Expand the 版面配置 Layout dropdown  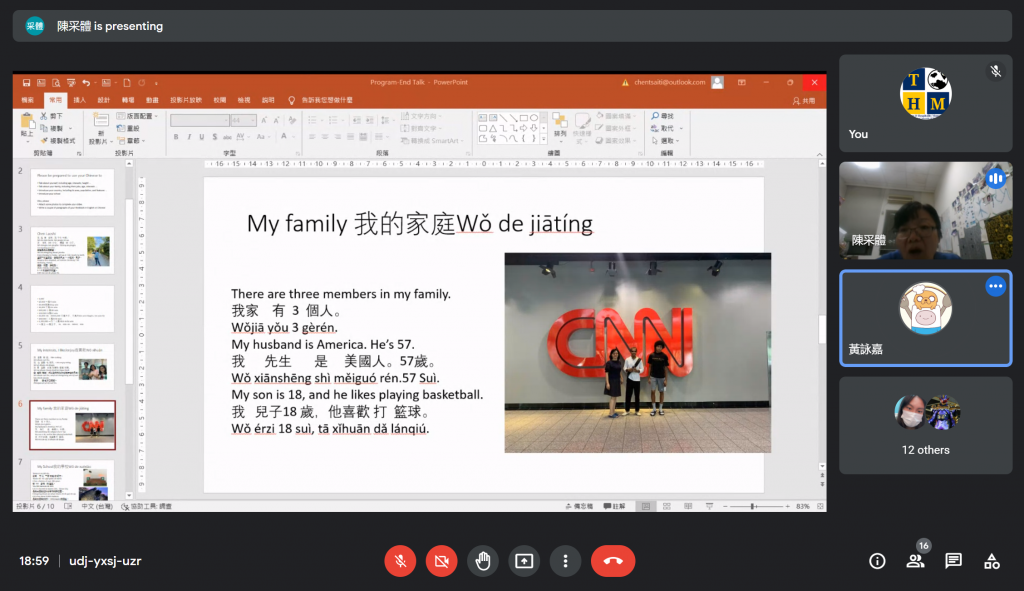(x=137, y=116)
